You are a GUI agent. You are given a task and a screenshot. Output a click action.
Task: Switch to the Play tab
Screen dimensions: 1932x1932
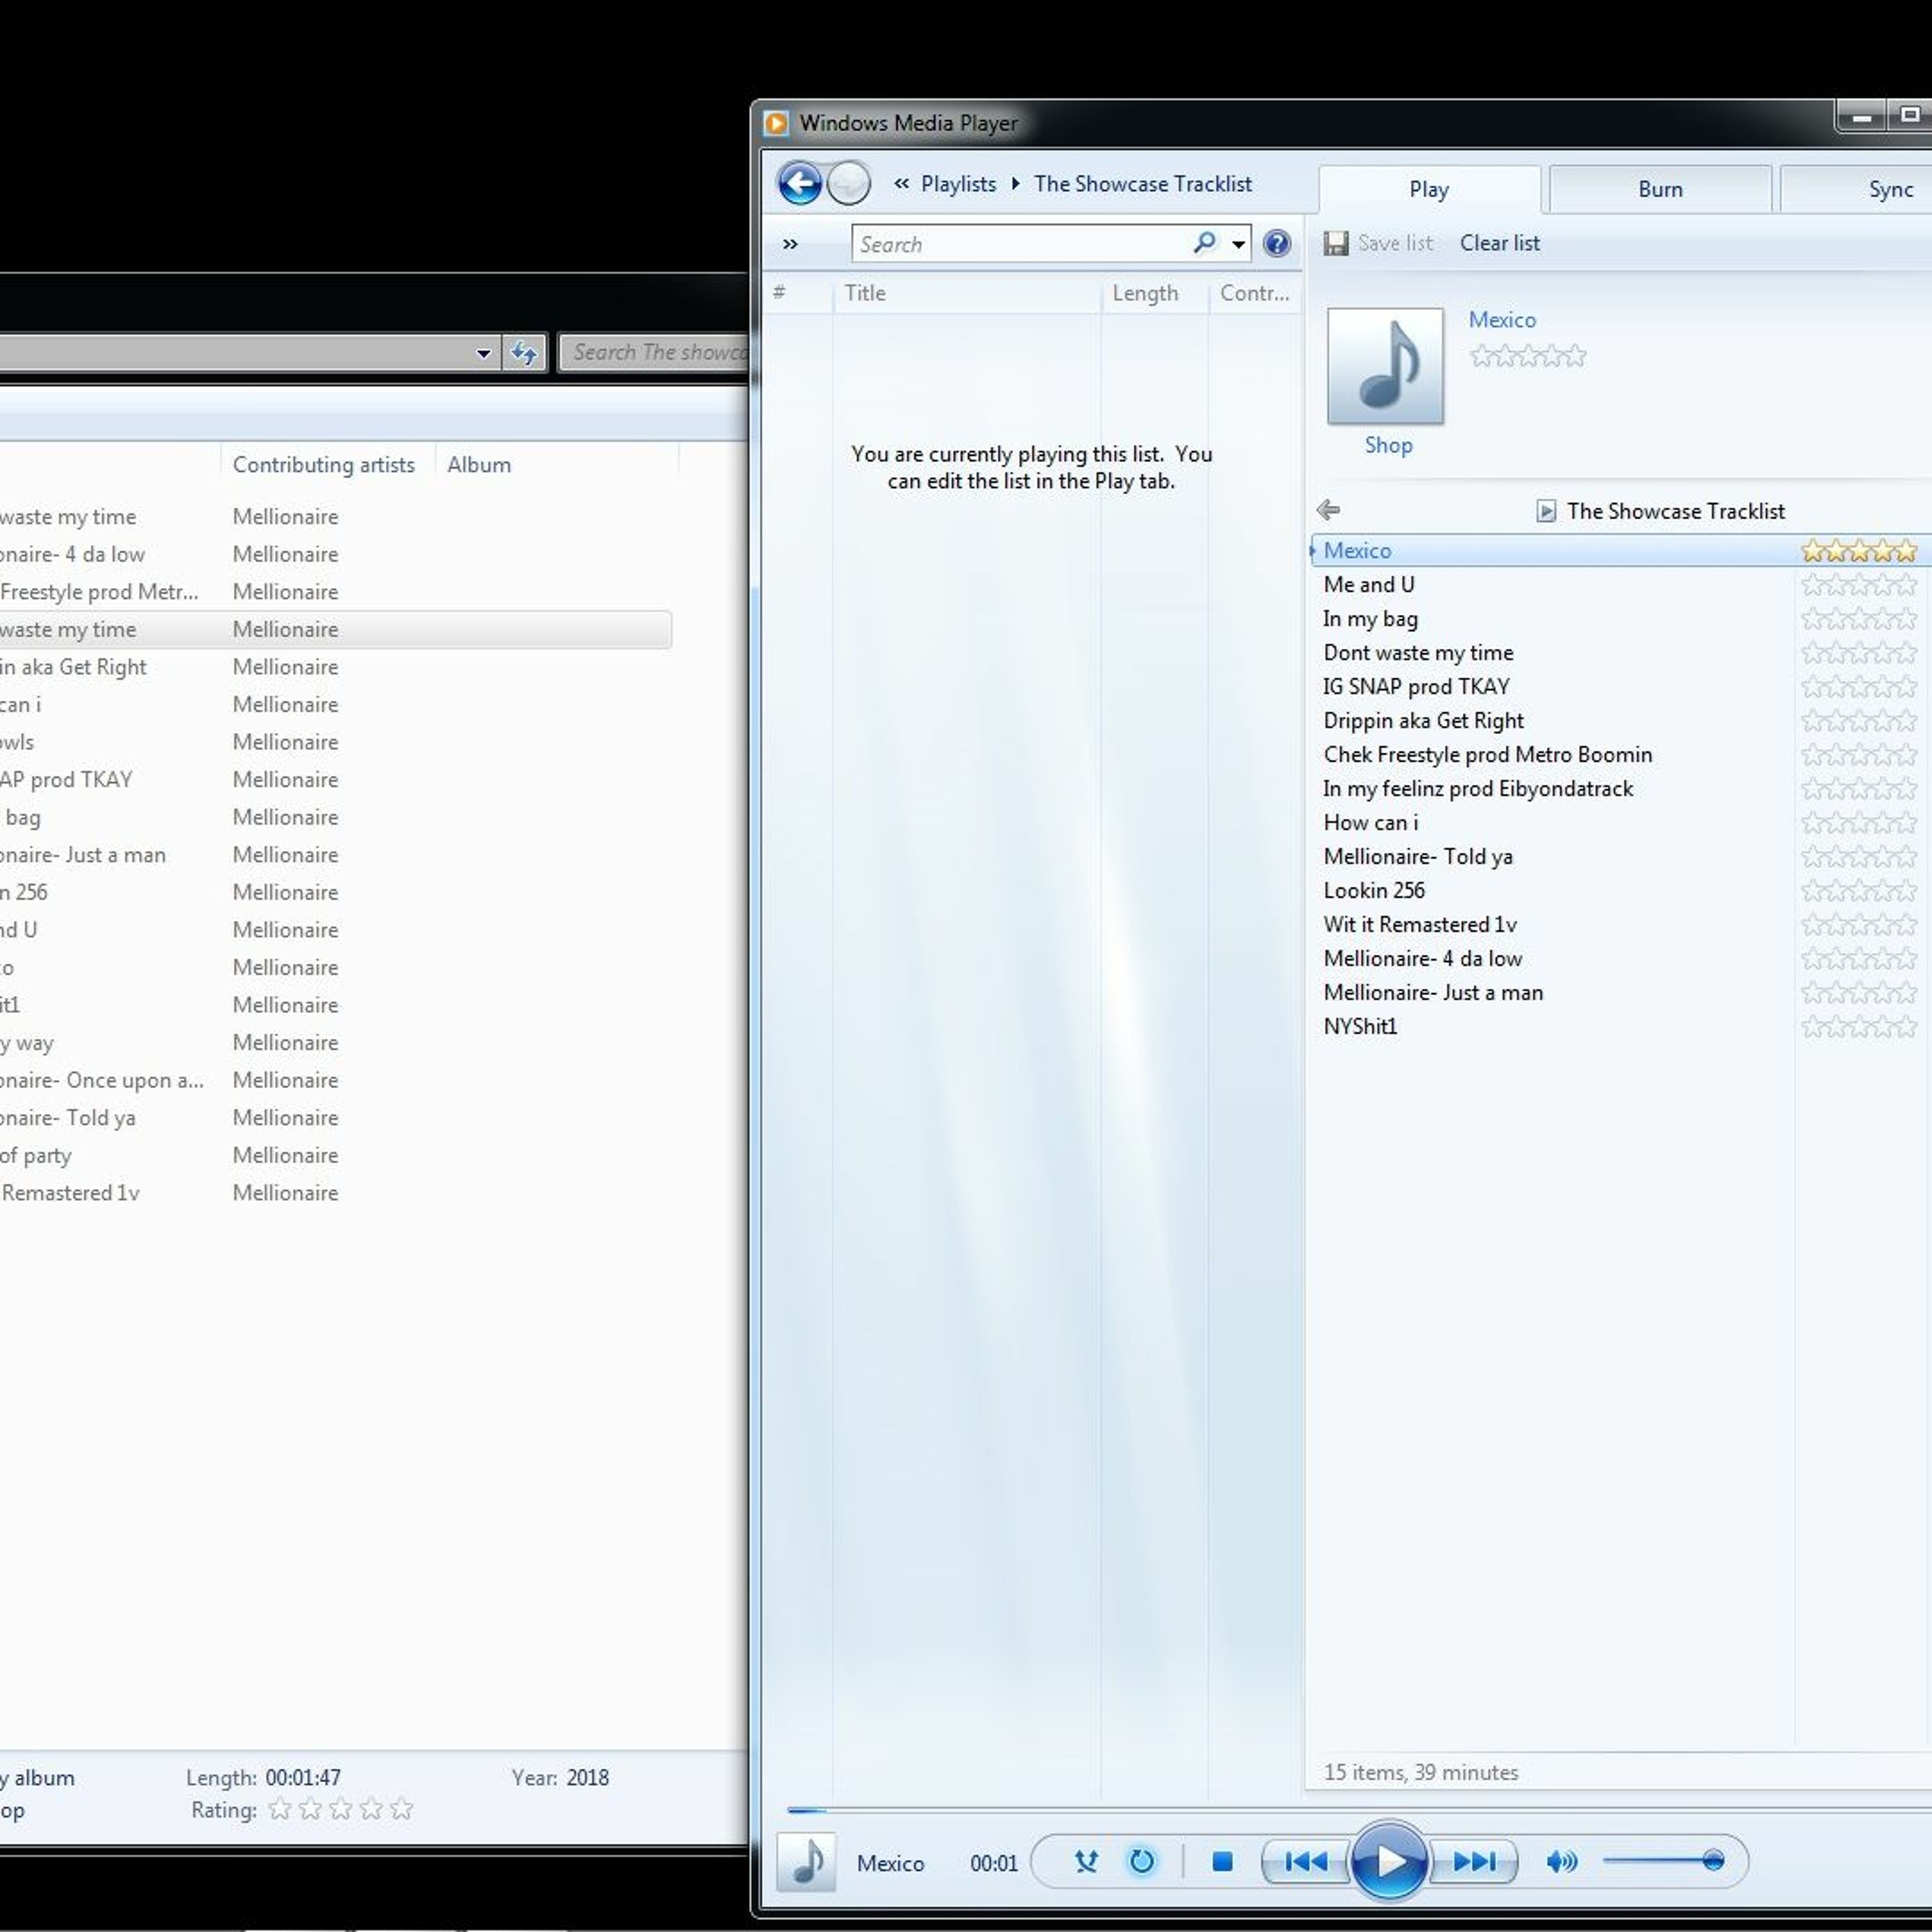tap(1429, 189)
